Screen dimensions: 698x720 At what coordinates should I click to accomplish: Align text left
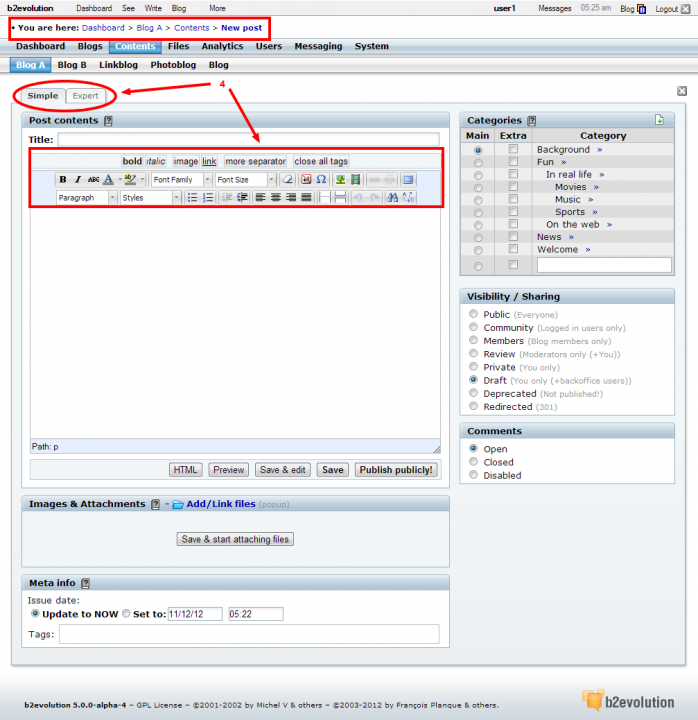point(260,197)
